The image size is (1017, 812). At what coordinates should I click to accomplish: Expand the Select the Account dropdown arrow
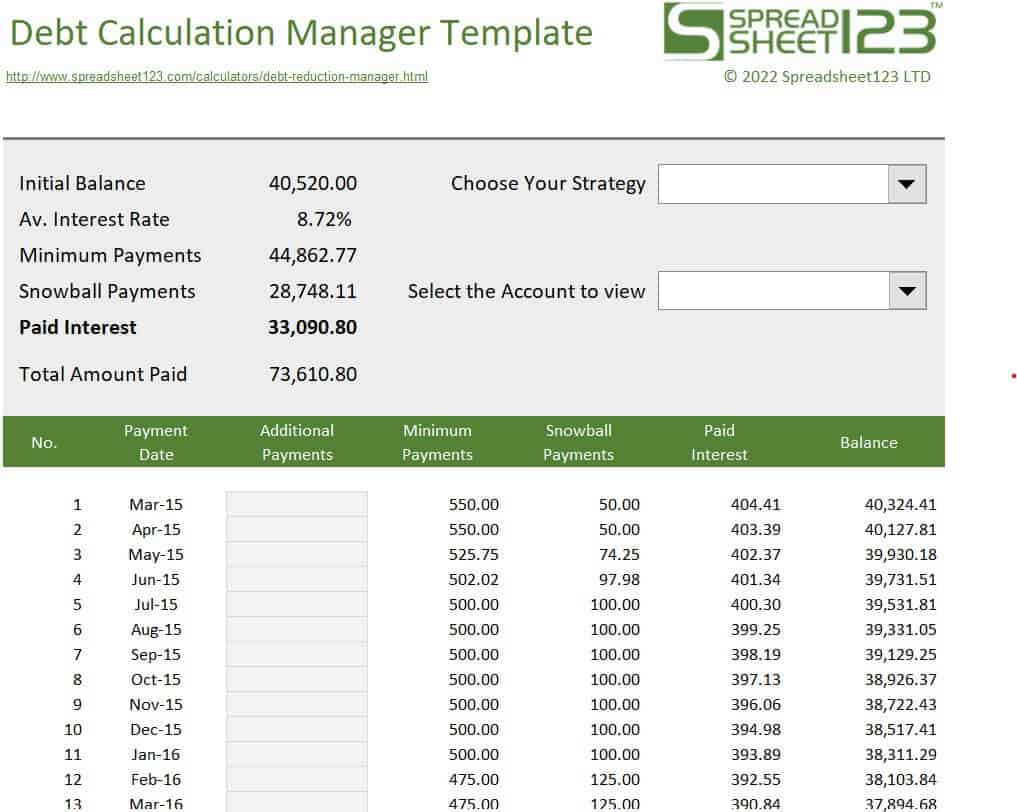tap(907, 291)
